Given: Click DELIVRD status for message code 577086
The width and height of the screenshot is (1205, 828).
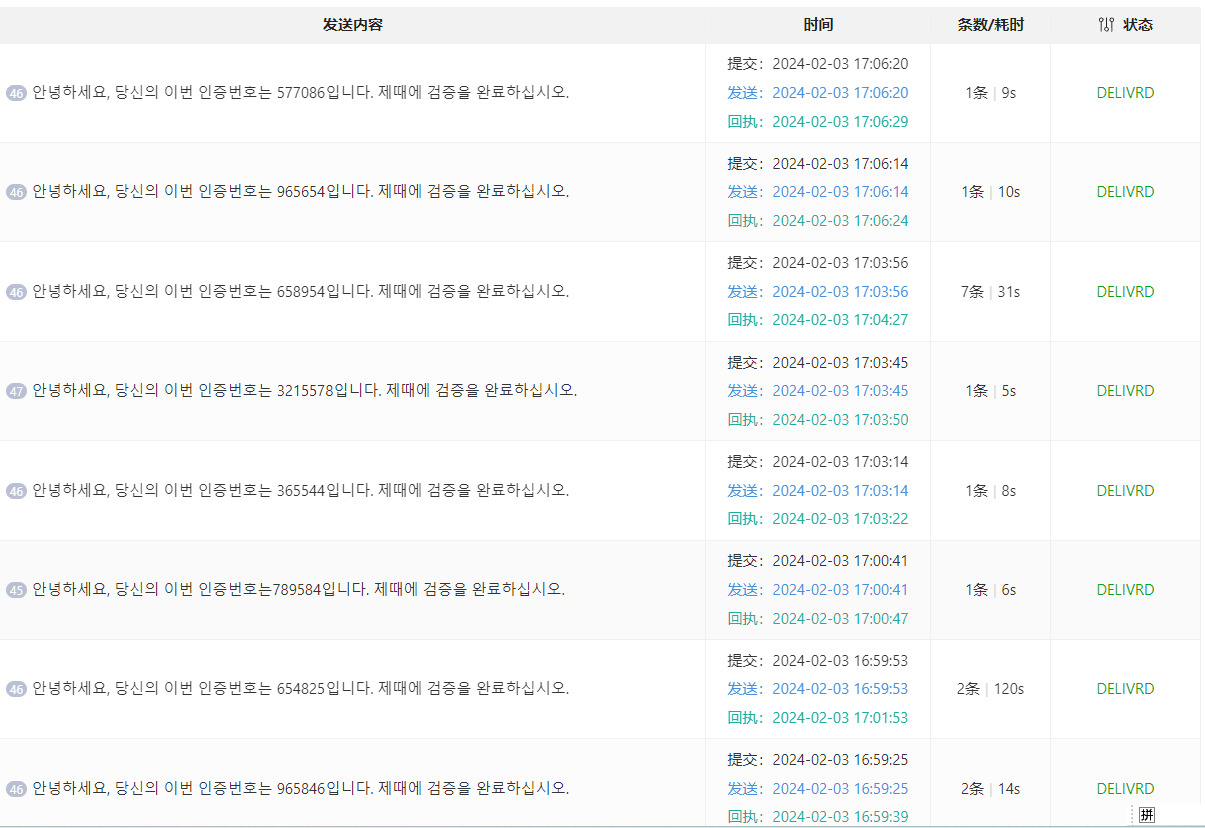Looking at the screenshot, I should (1125, 93).
